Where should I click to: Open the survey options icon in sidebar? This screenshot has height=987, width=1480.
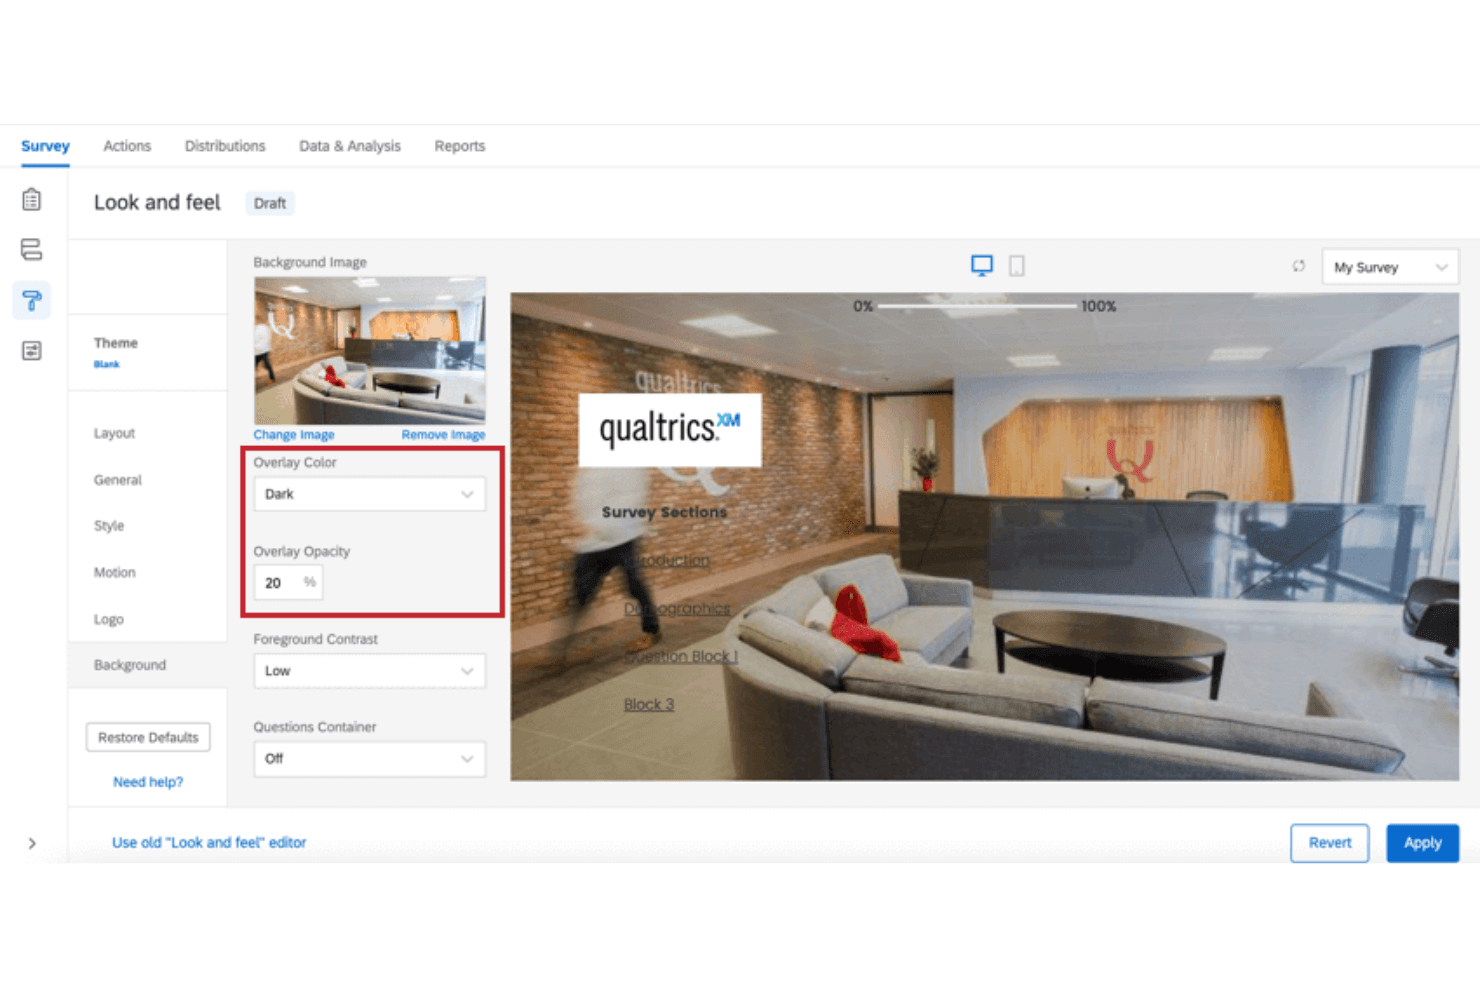tap(32, 351)
